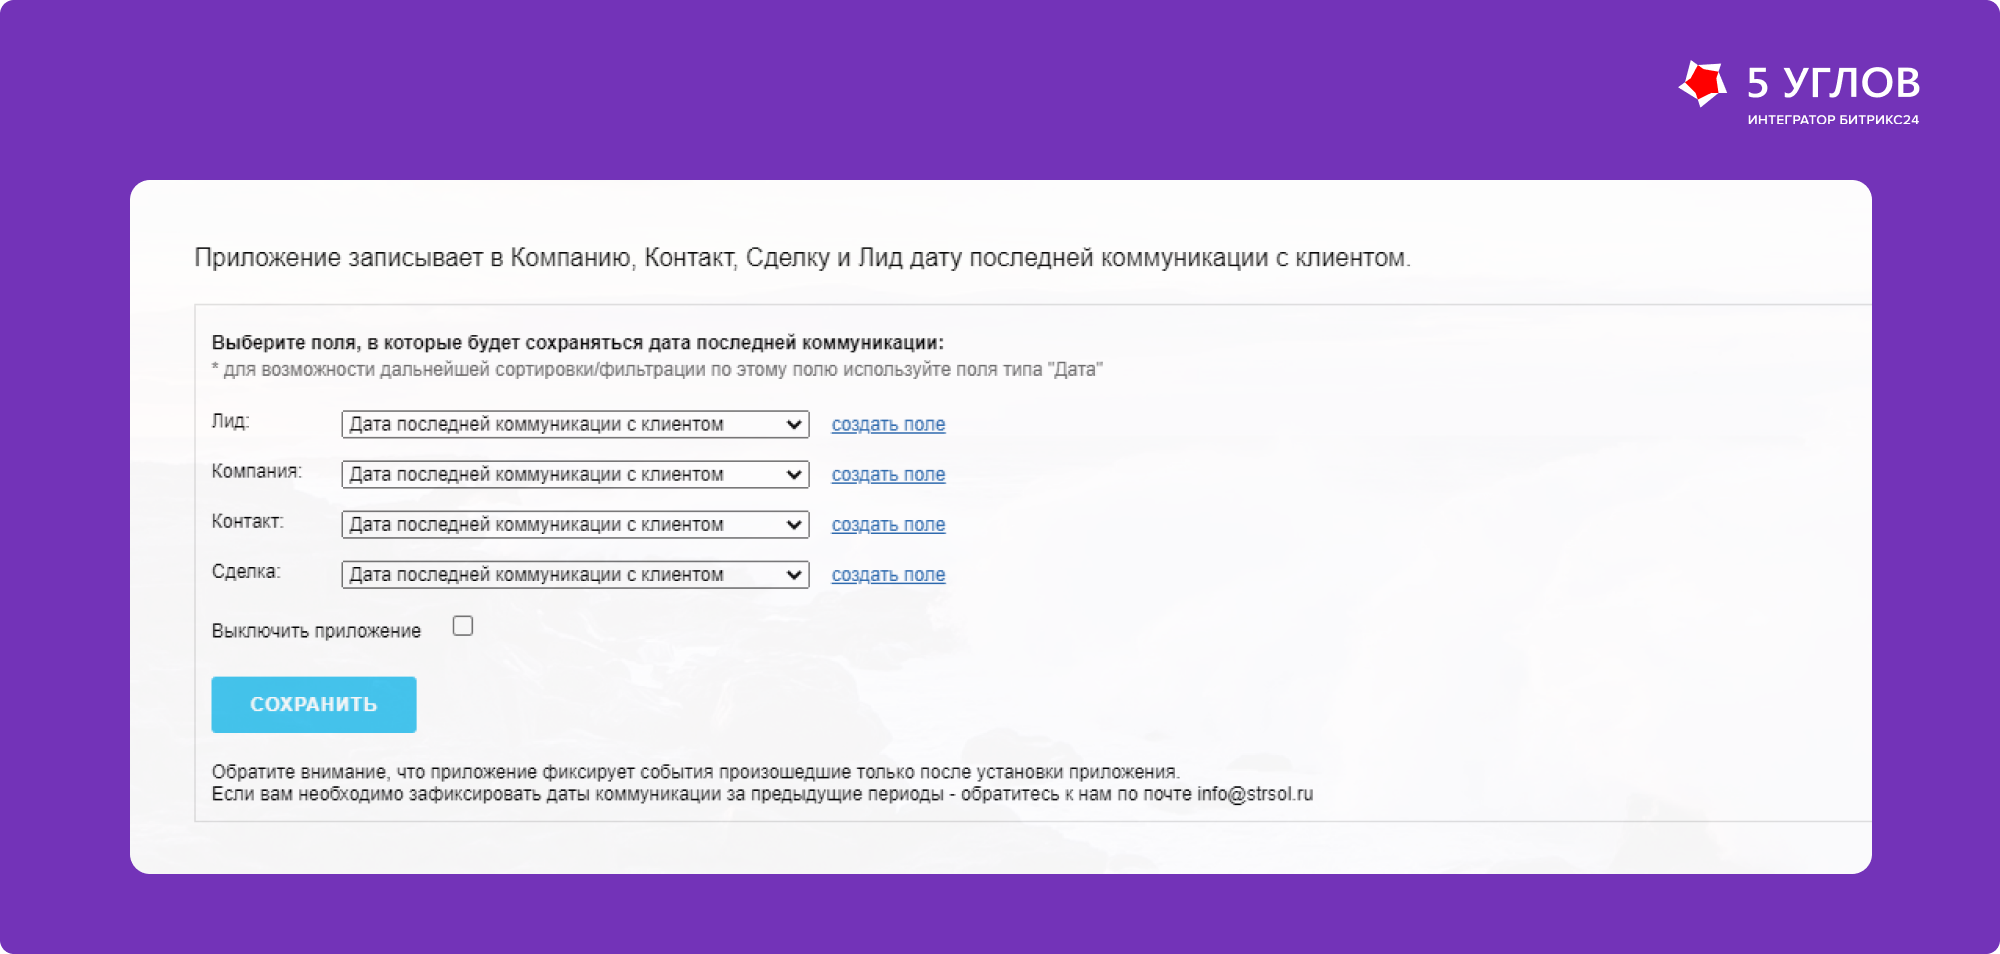Click the 'Контакт:' label
The width and height of the screenshot is (2000, 954).
pos(247,521)
